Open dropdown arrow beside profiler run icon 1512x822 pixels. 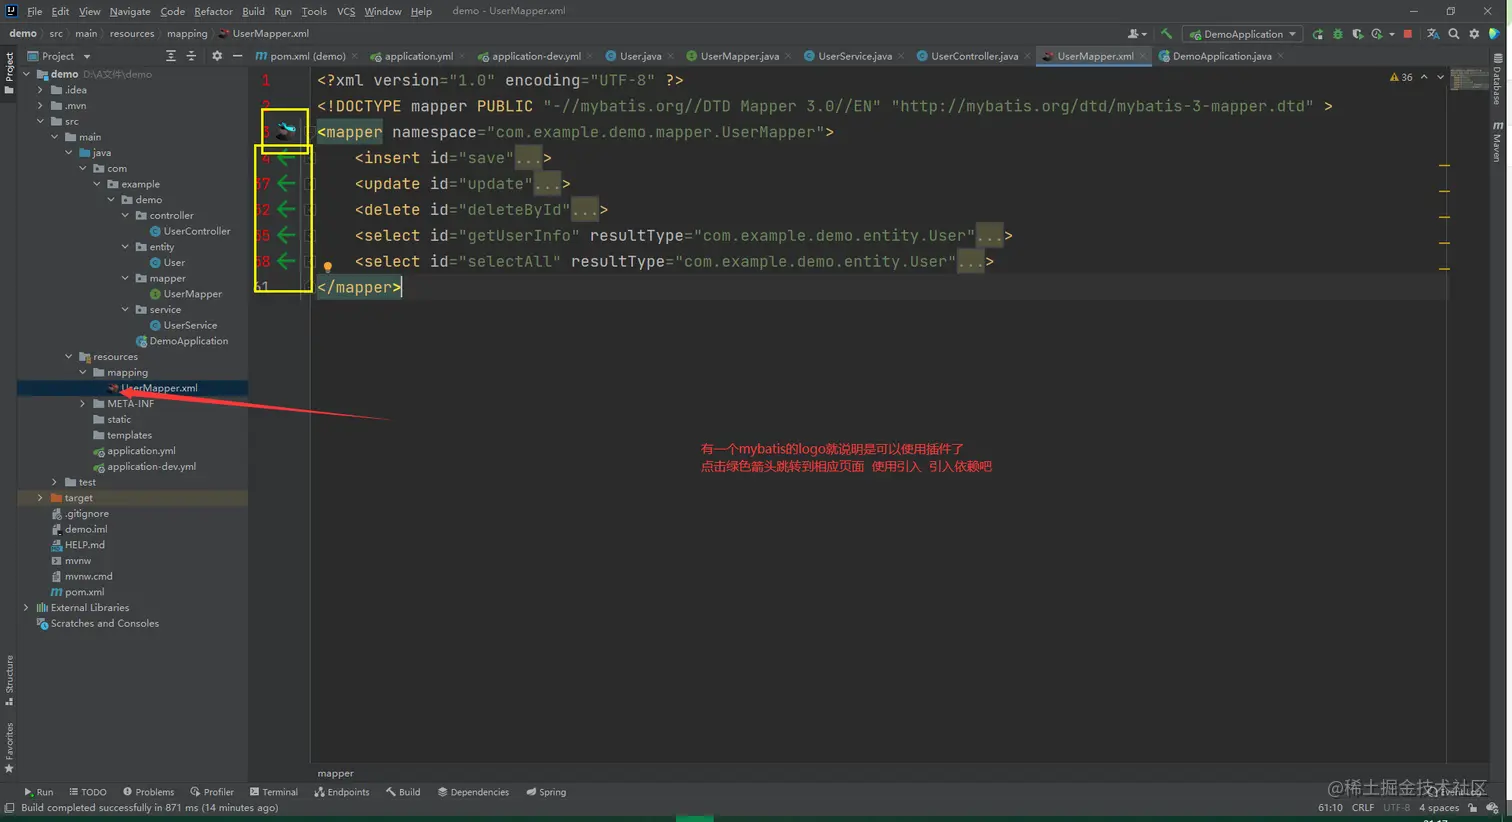pyautogui.click(x=1392, y=34)
